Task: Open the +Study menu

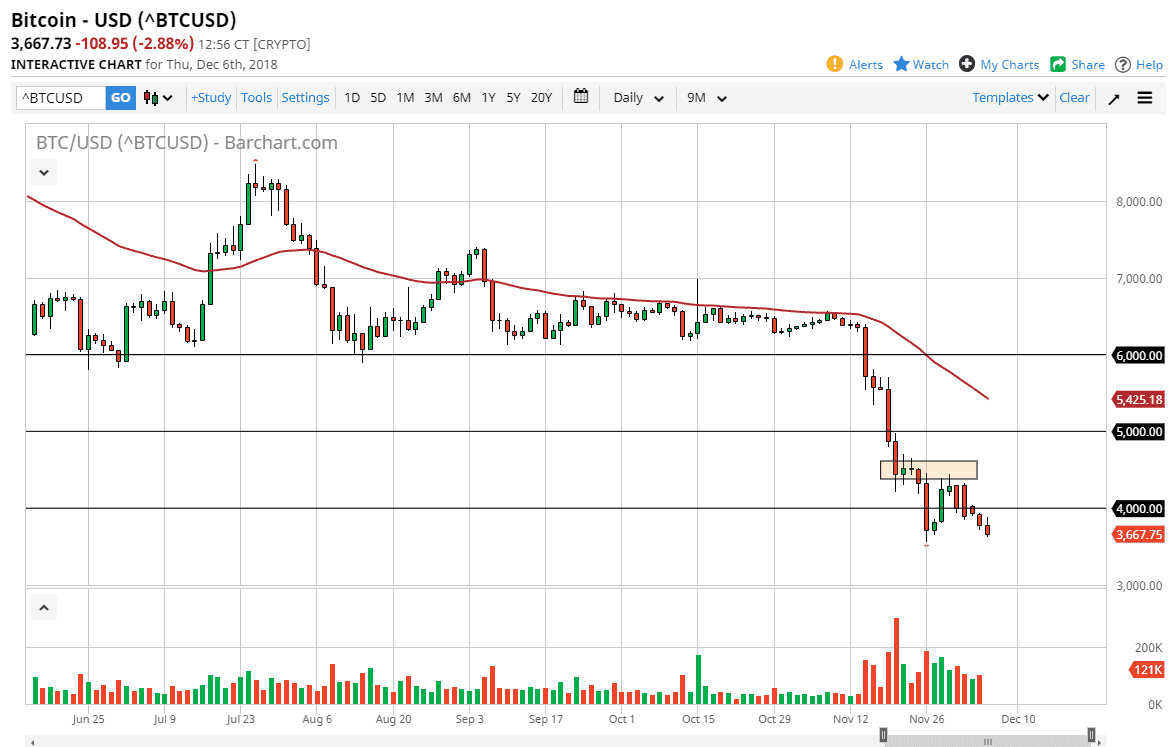Action: click(210, 97)
